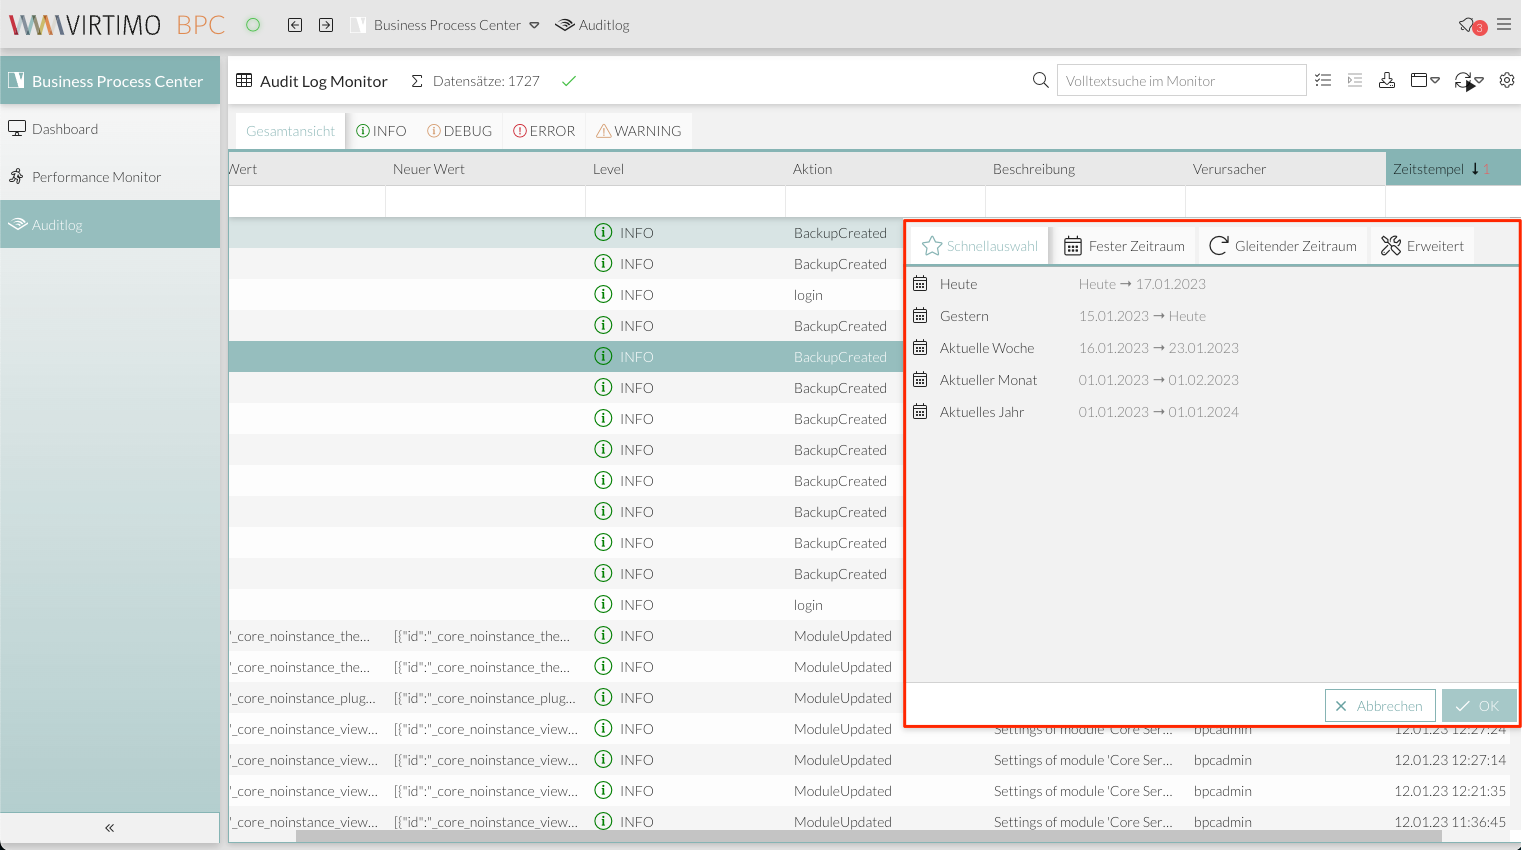The image size is (1522, 850).
Task: Click the magnifier search icon
Action: tap(1041, 81)
